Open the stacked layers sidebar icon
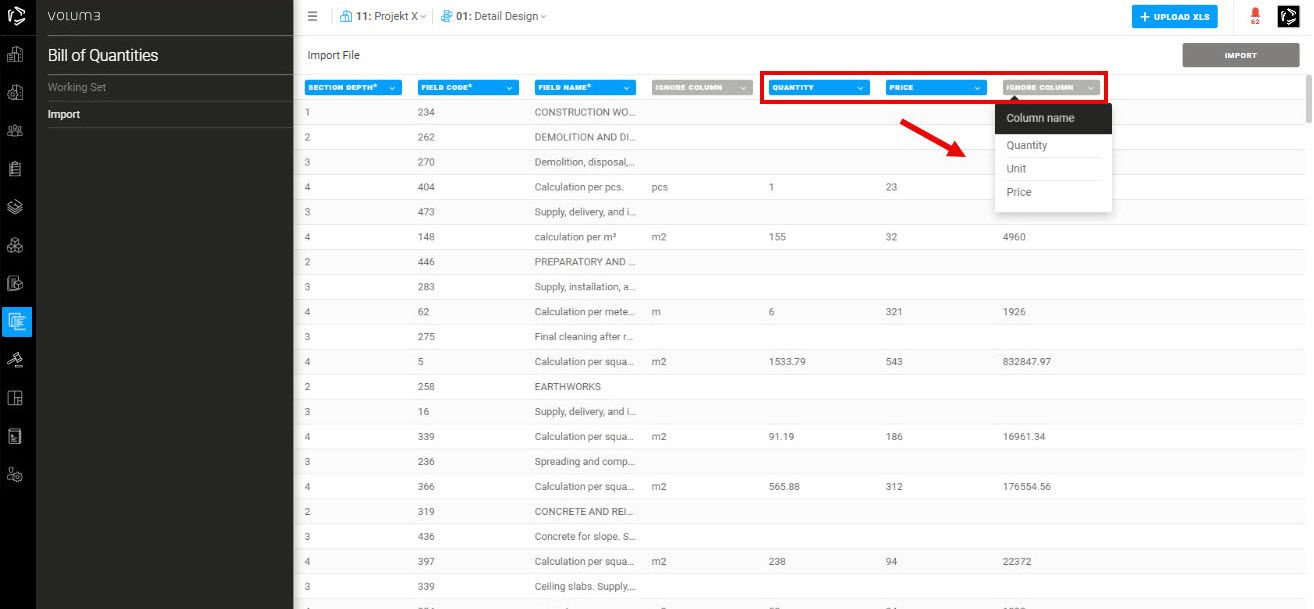Screen dimensions: 1314x609 (x=15, y=207)
